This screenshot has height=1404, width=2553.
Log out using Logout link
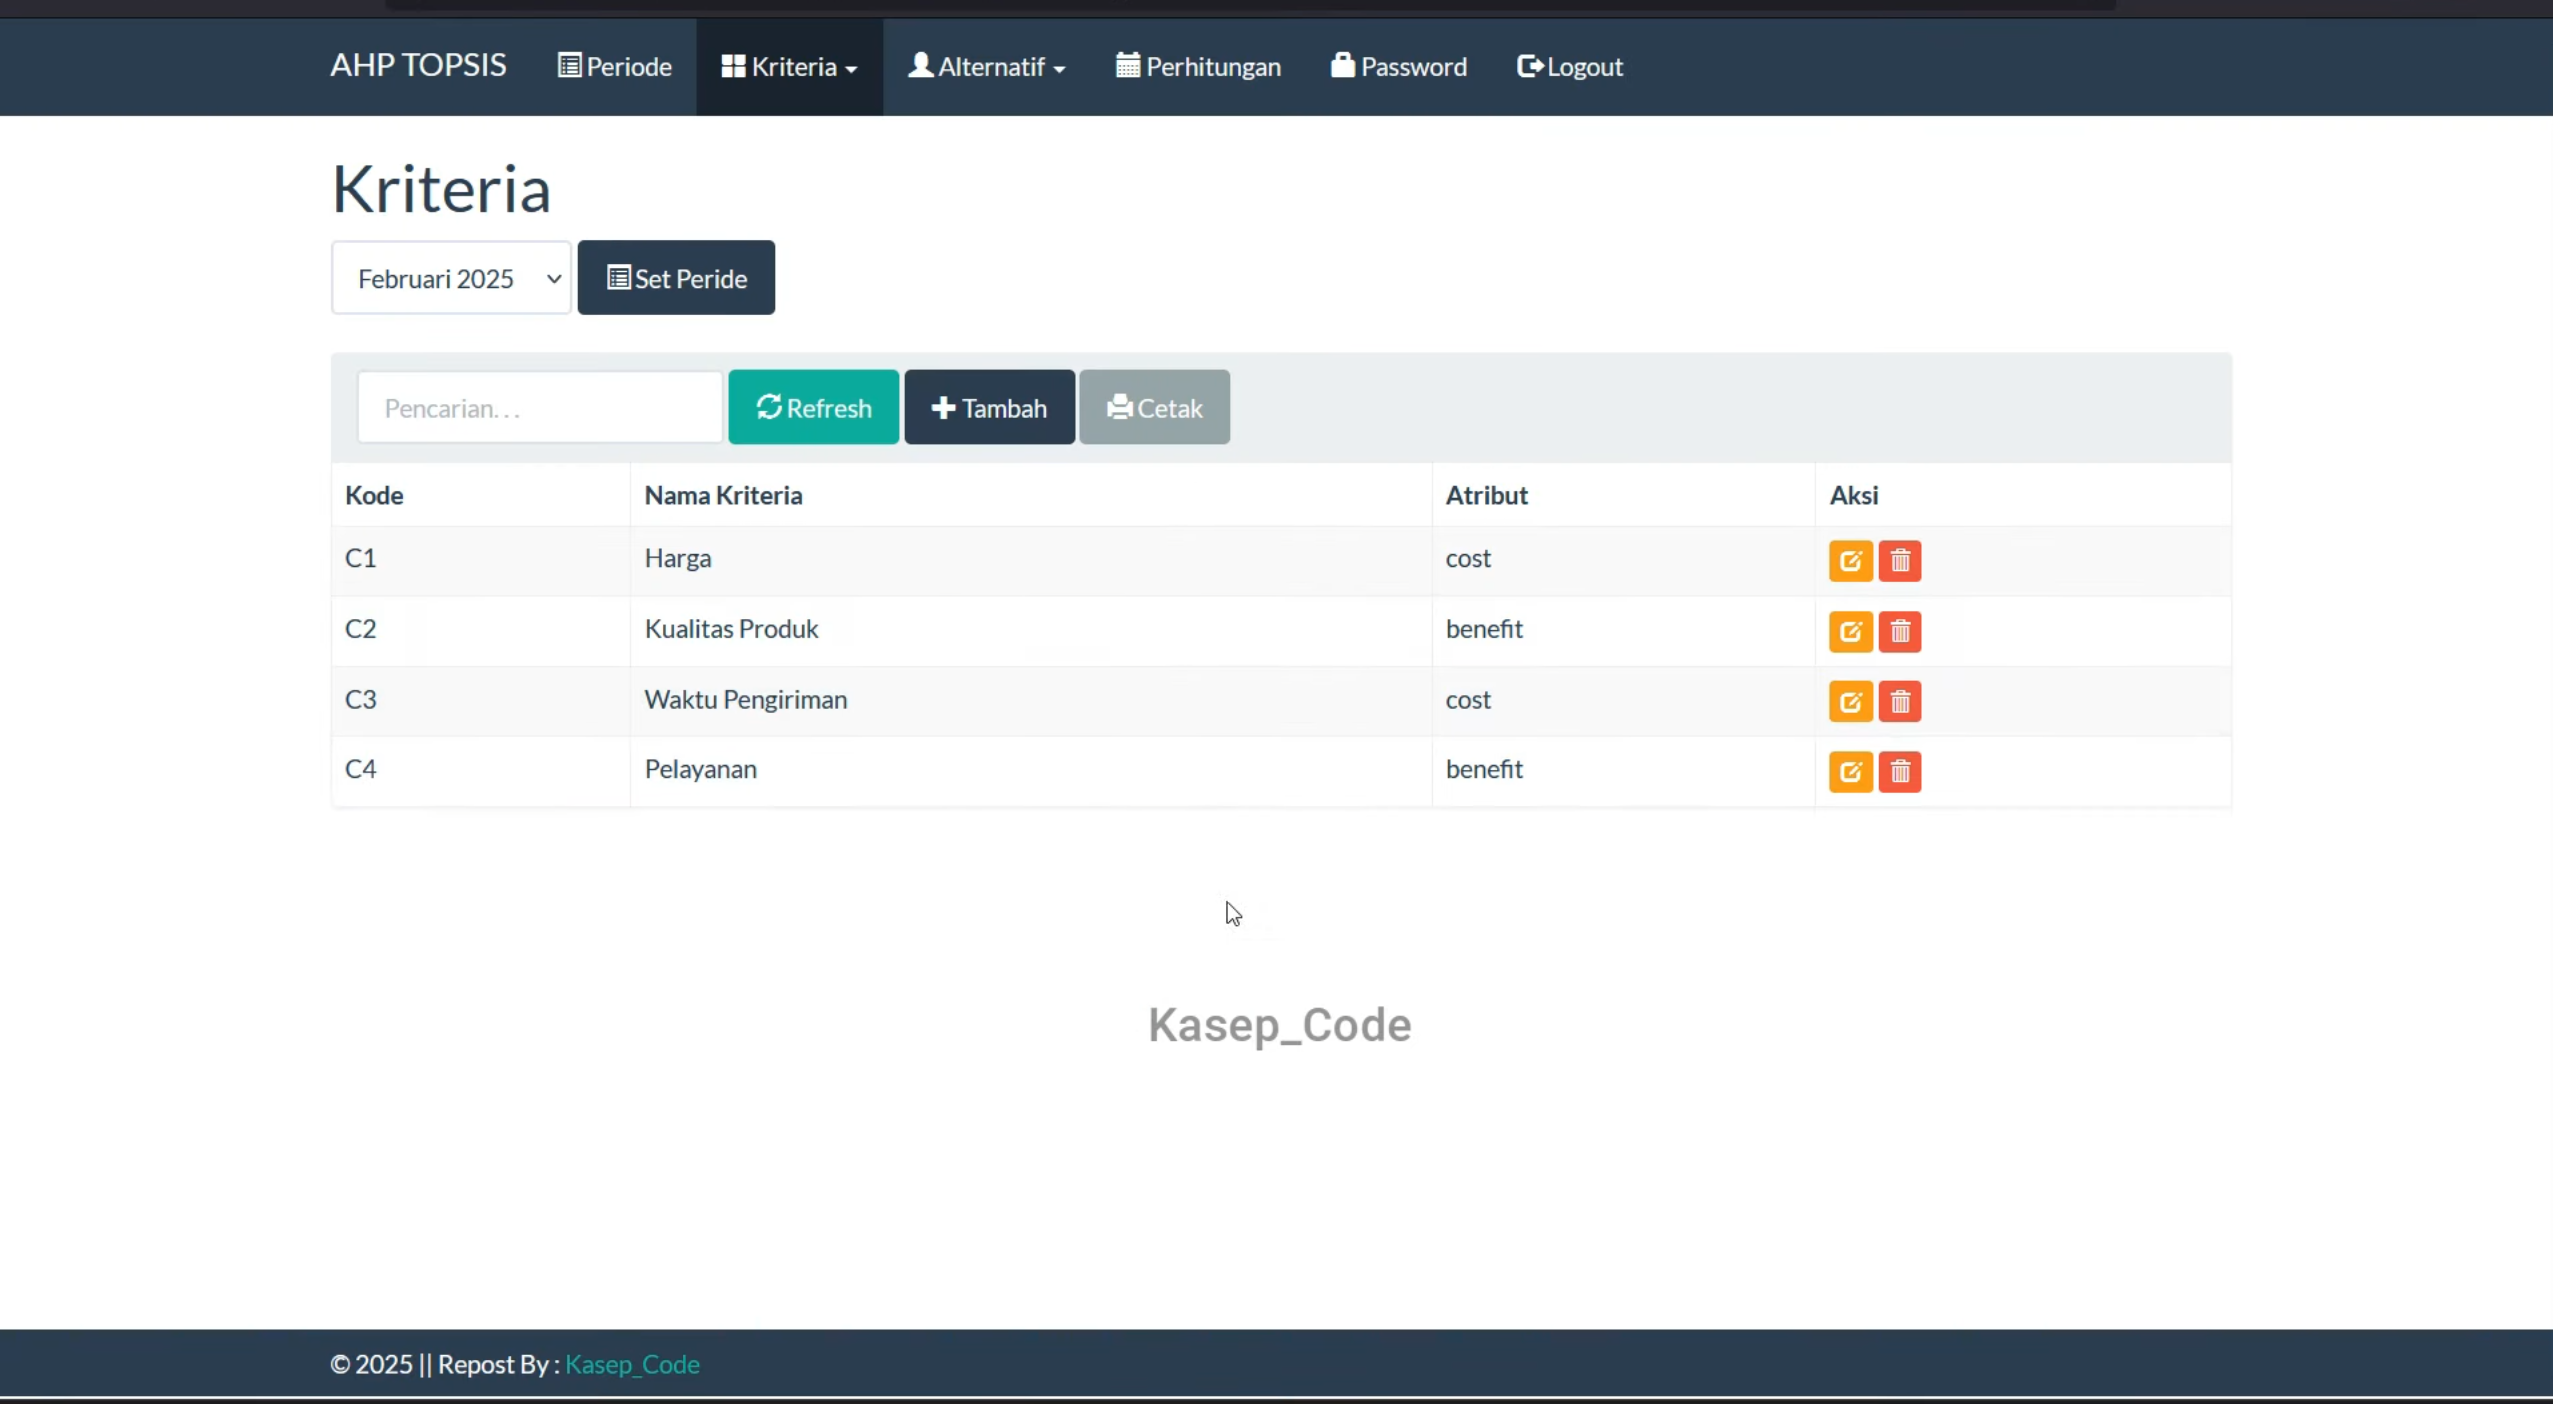coord(1569,67)
